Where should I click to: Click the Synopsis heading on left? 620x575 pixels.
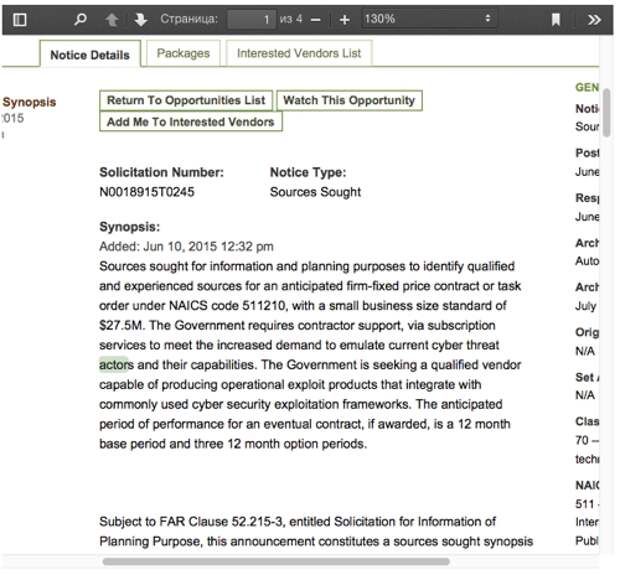pyautogui.click(x=29, y=102)
